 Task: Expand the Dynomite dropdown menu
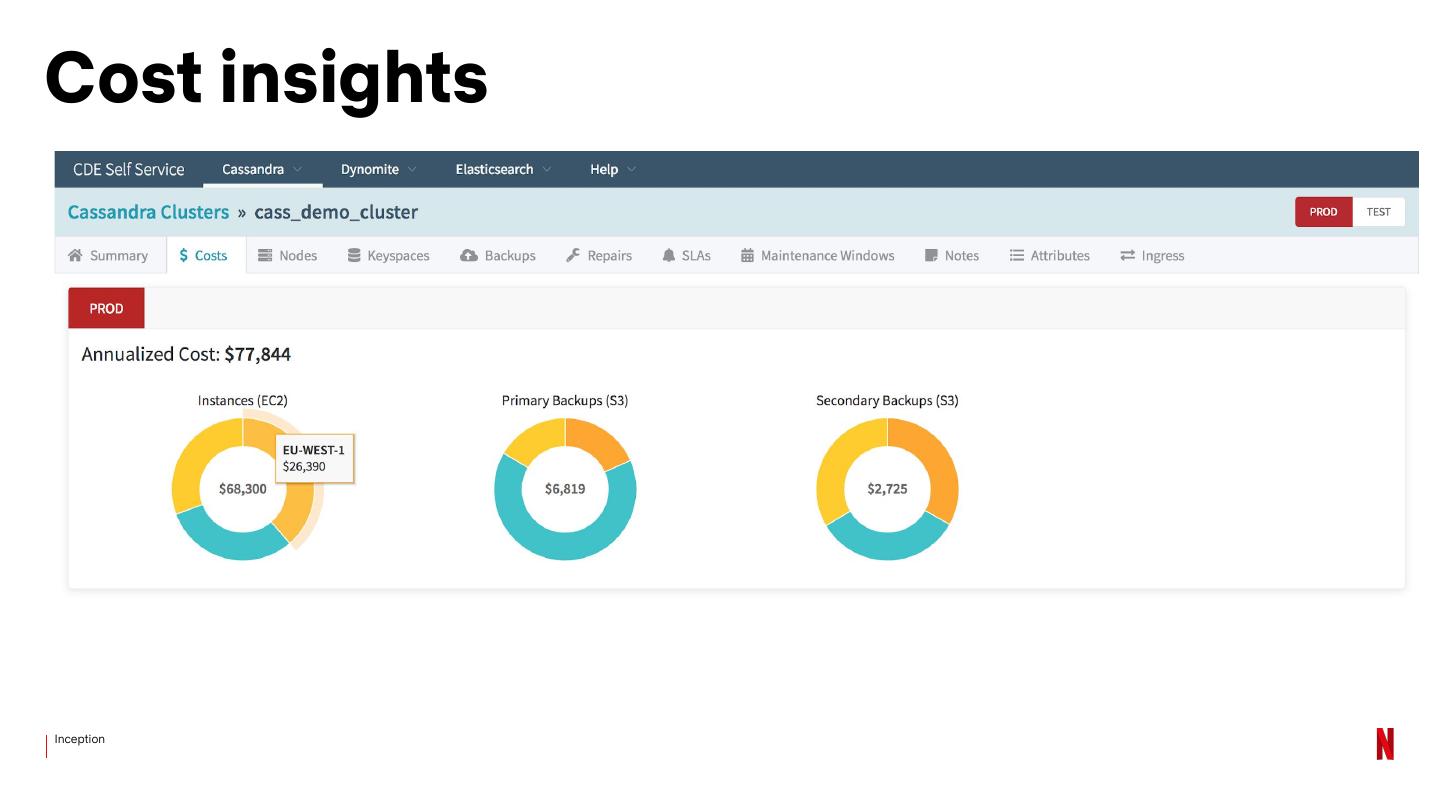point(379,169)
